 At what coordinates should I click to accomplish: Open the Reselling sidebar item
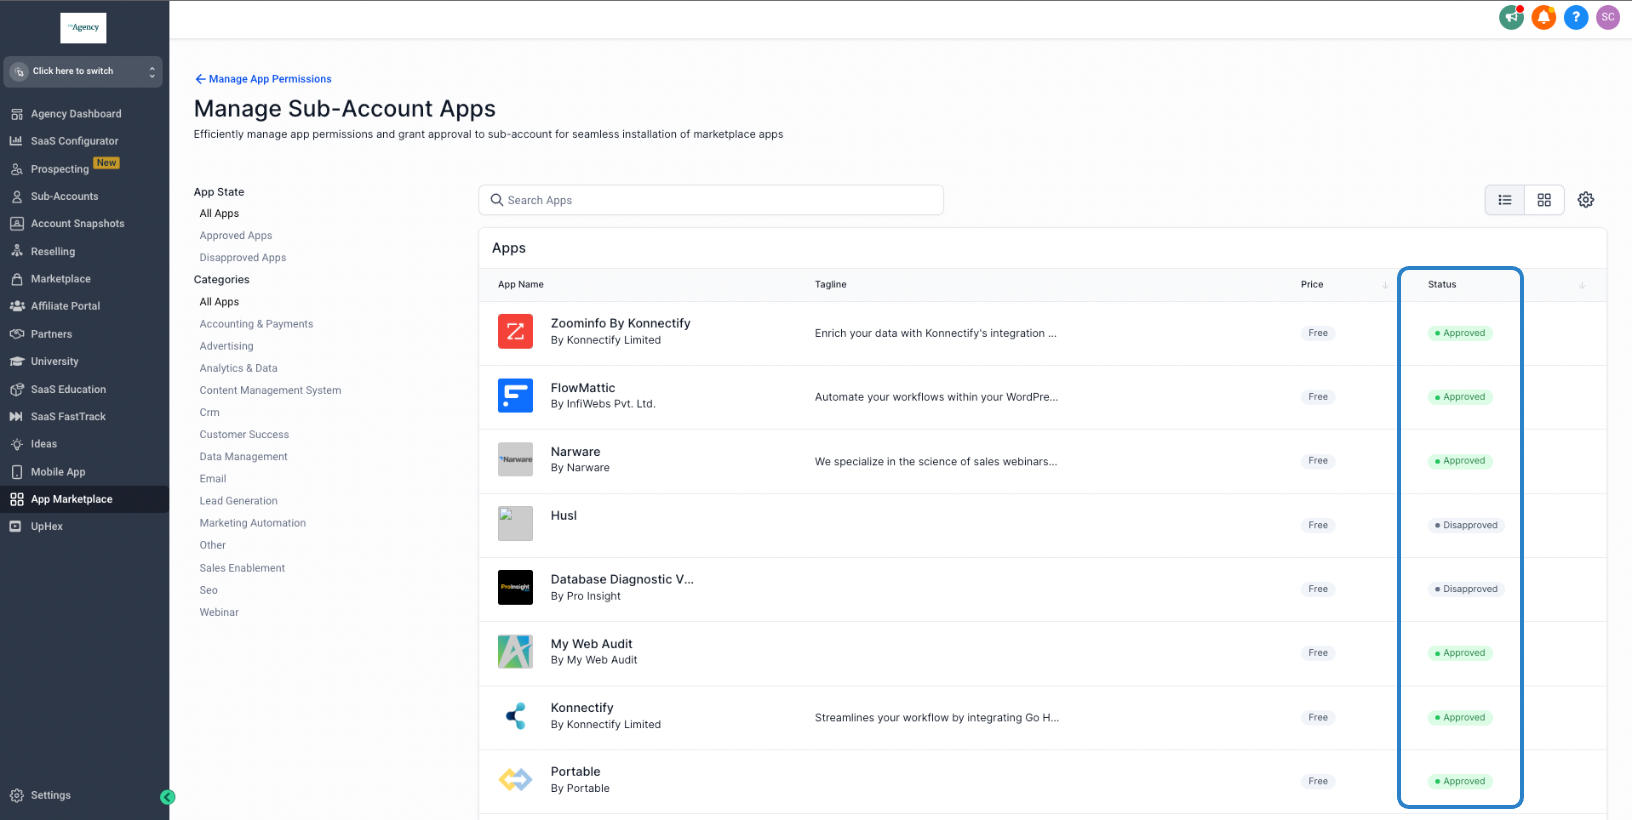click(53, 252)
